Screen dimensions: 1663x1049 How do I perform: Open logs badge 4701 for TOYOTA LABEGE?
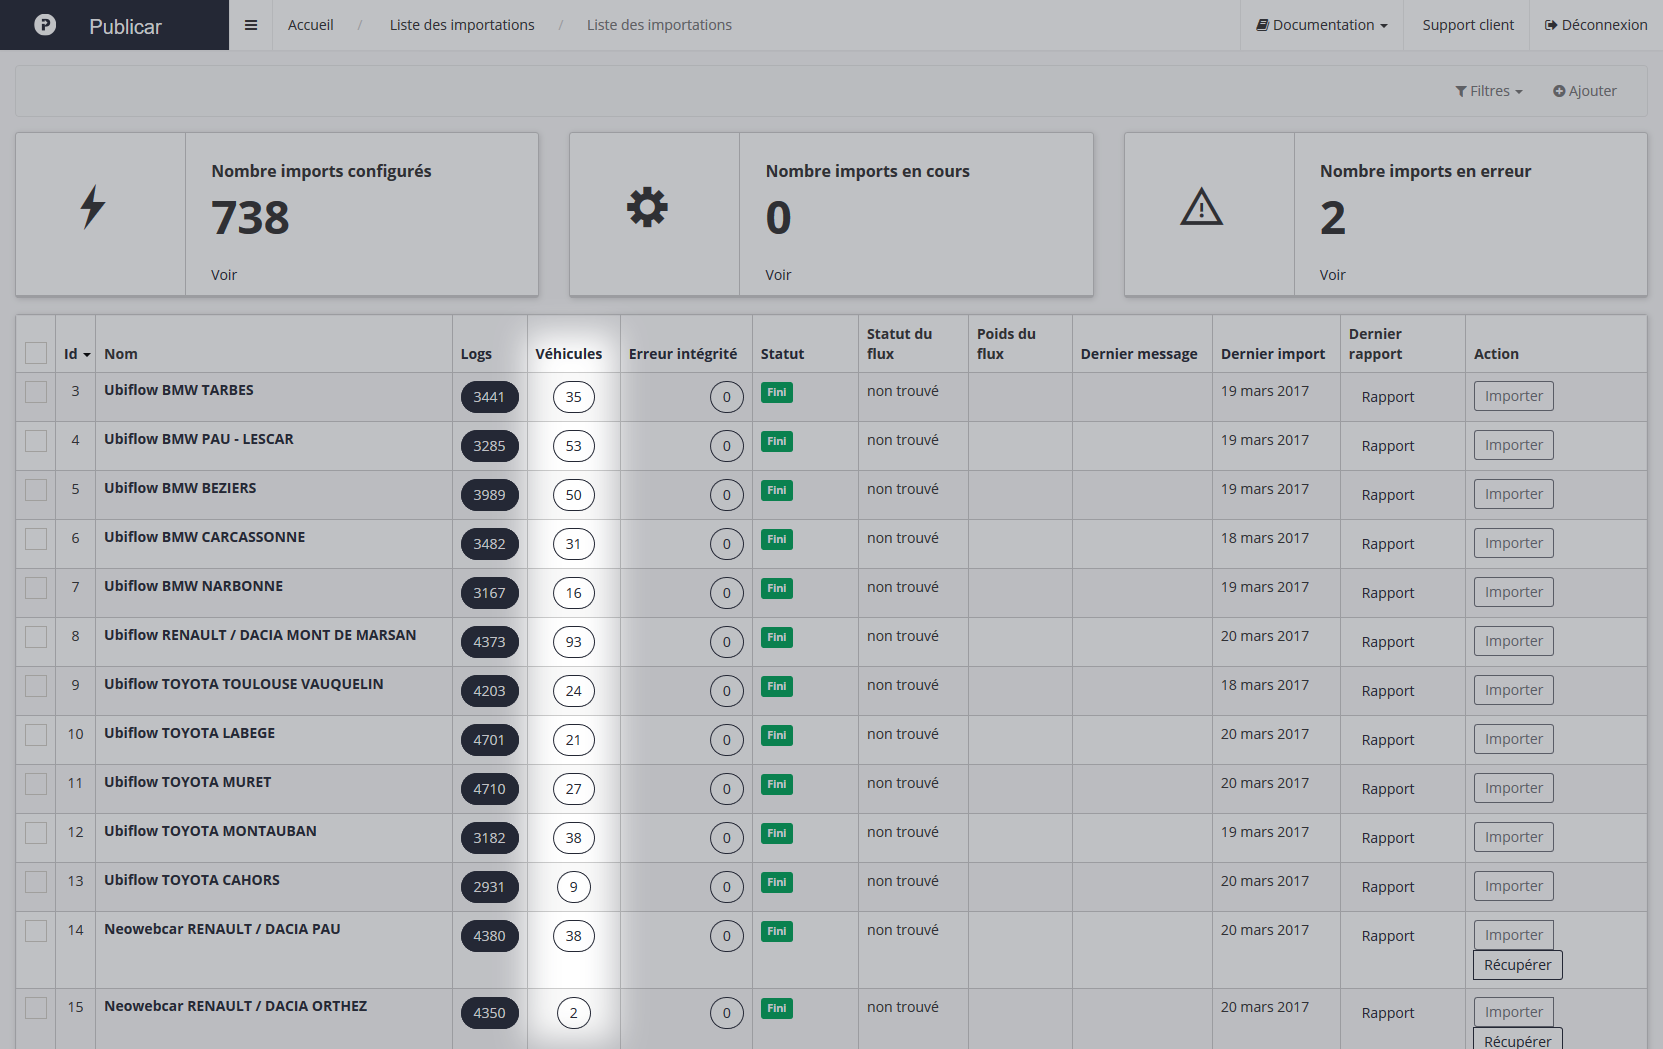tap(489, 740)
